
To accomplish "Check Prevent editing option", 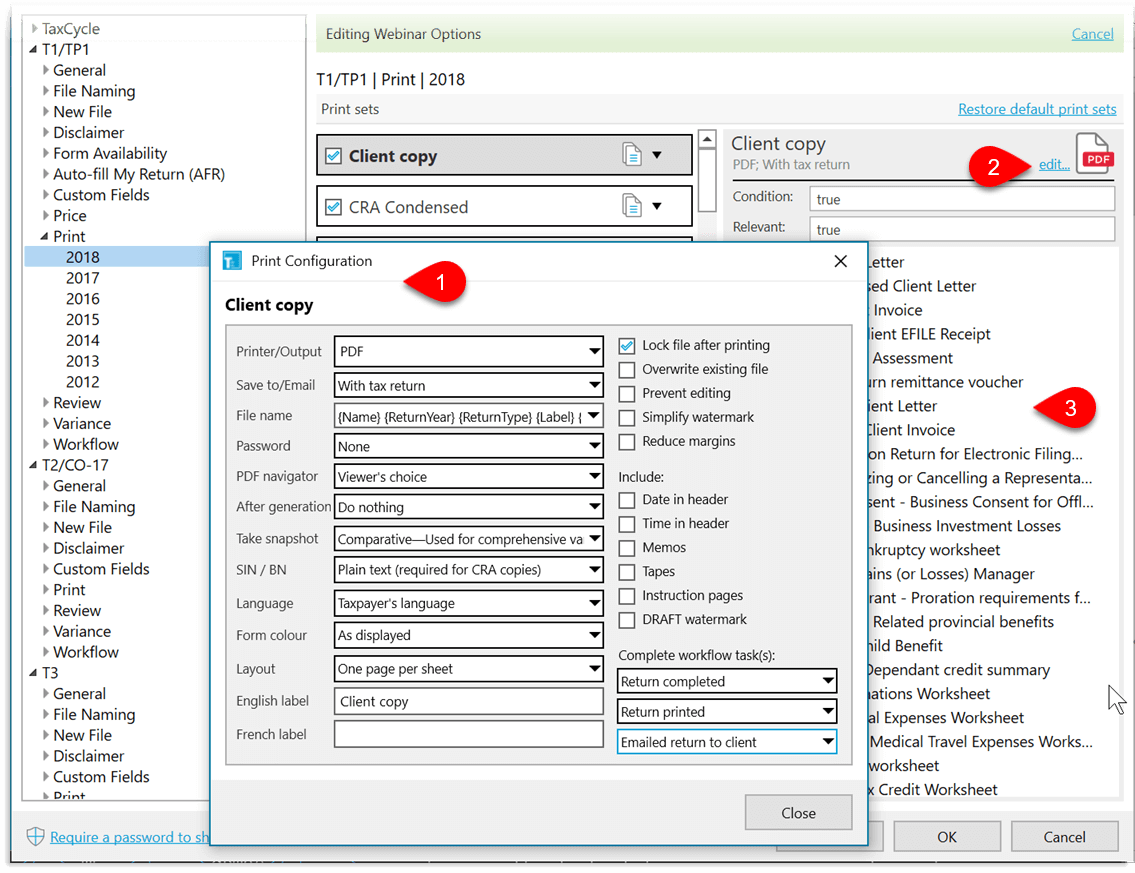I will (x=627, y=394).
